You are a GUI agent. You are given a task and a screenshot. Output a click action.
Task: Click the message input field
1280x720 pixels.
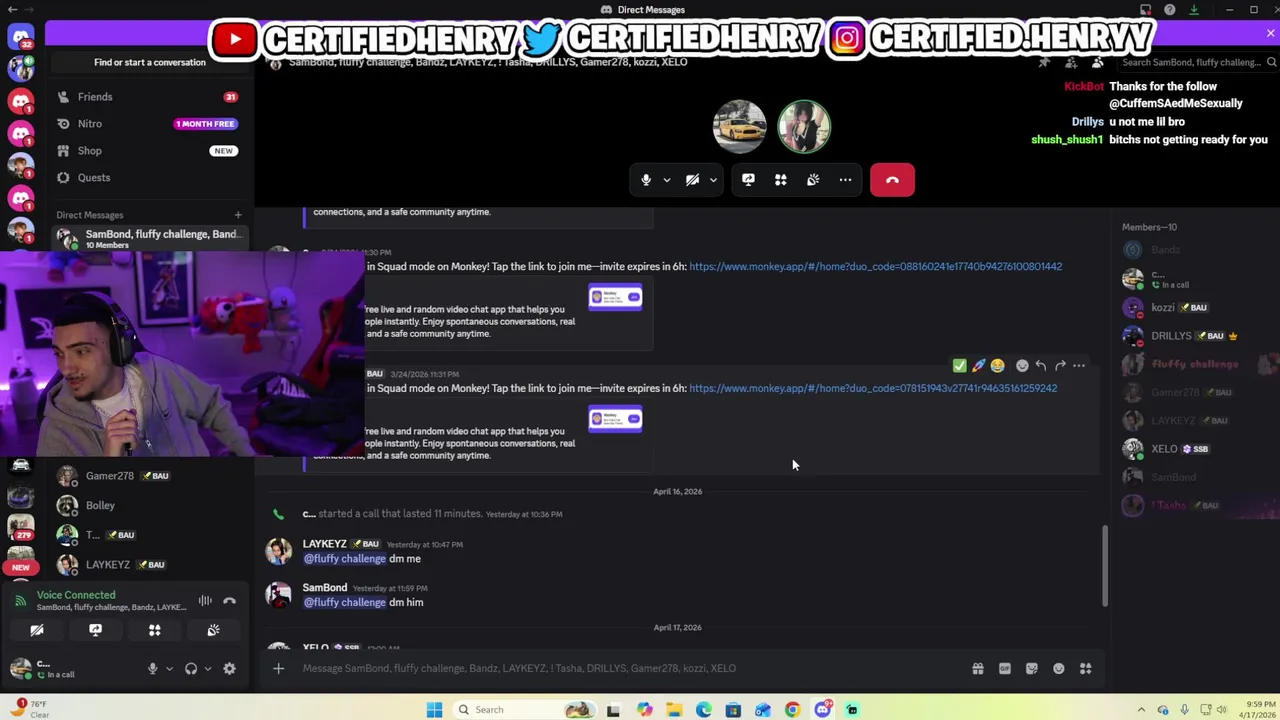(630, 668)
